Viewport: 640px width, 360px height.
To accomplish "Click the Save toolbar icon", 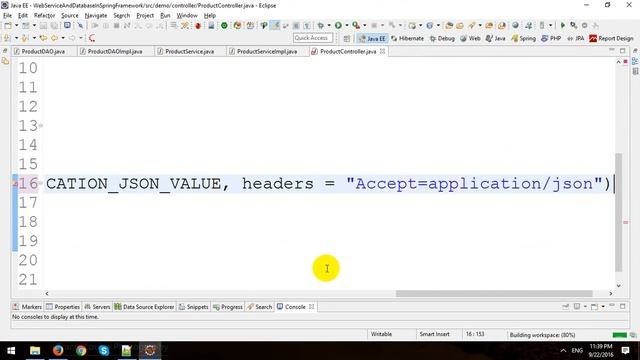I will 43,25.
